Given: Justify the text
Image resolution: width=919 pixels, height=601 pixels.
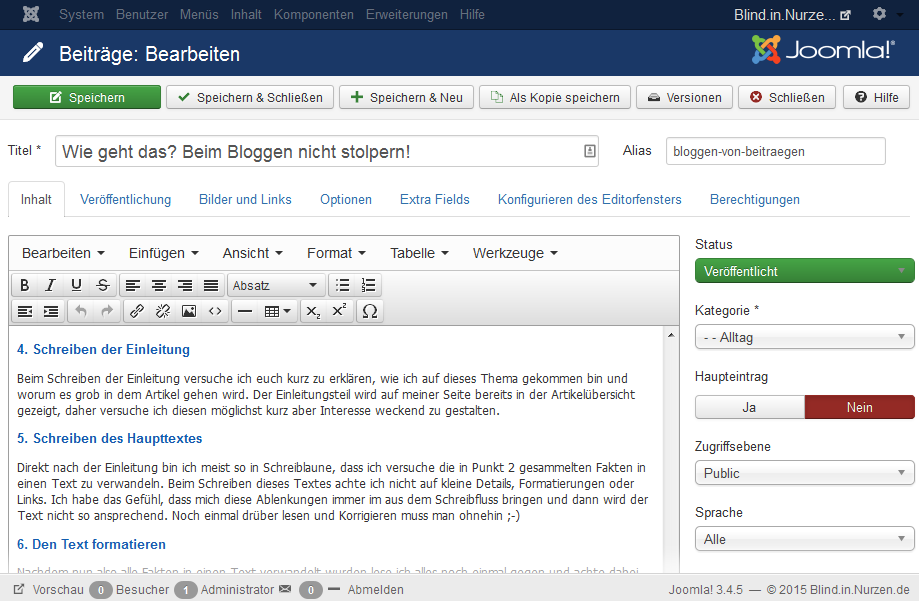Looking at the screenshot, I should [x=210, y=286].
